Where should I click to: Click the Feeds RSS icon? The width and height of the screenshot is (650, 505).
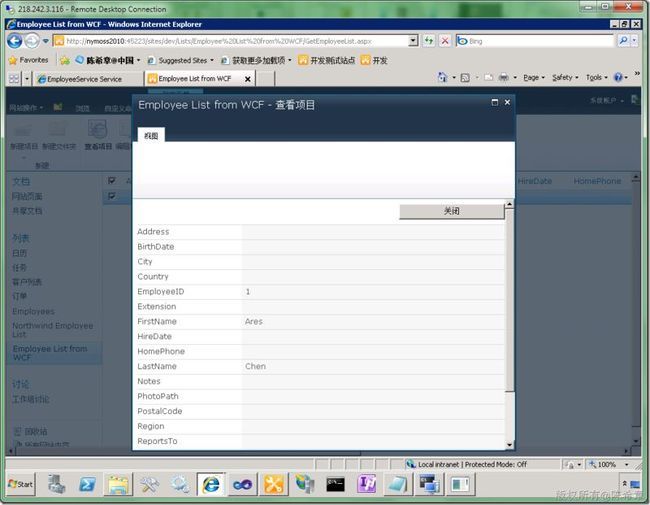point(465,78)
